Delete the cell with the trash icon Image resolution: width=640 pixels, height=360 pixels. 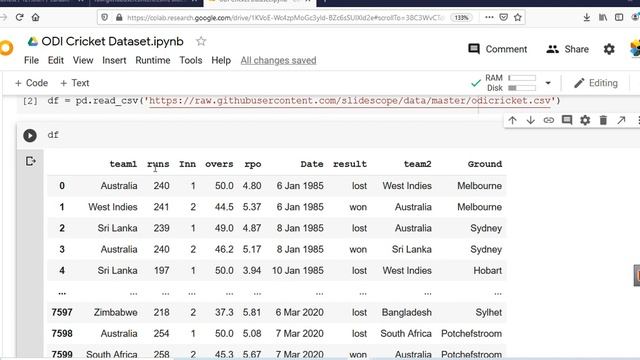coord(603,120)
